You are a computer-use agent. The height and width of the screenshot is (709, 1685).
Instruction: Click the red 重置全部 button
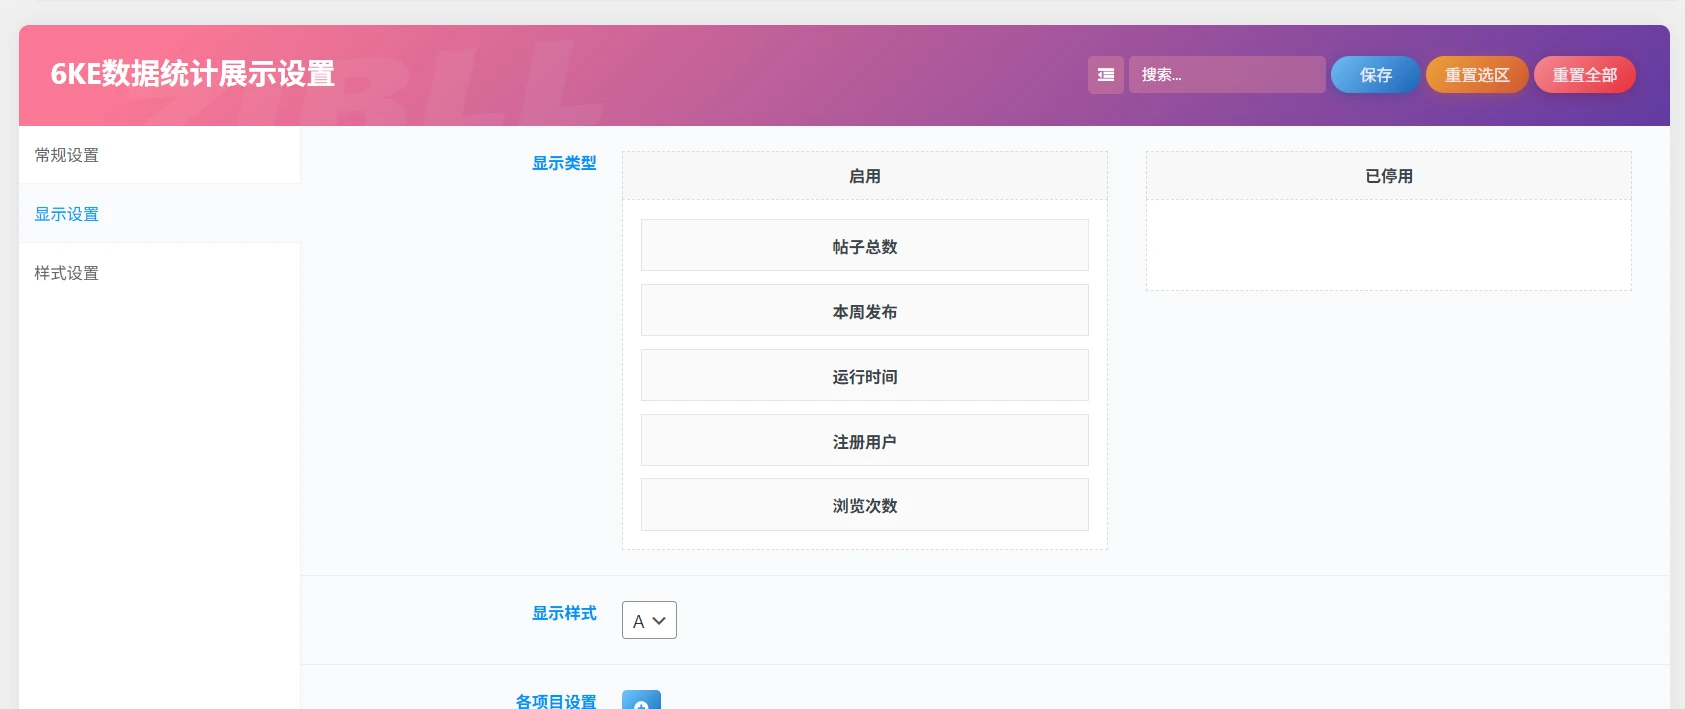pos(1584,75)
